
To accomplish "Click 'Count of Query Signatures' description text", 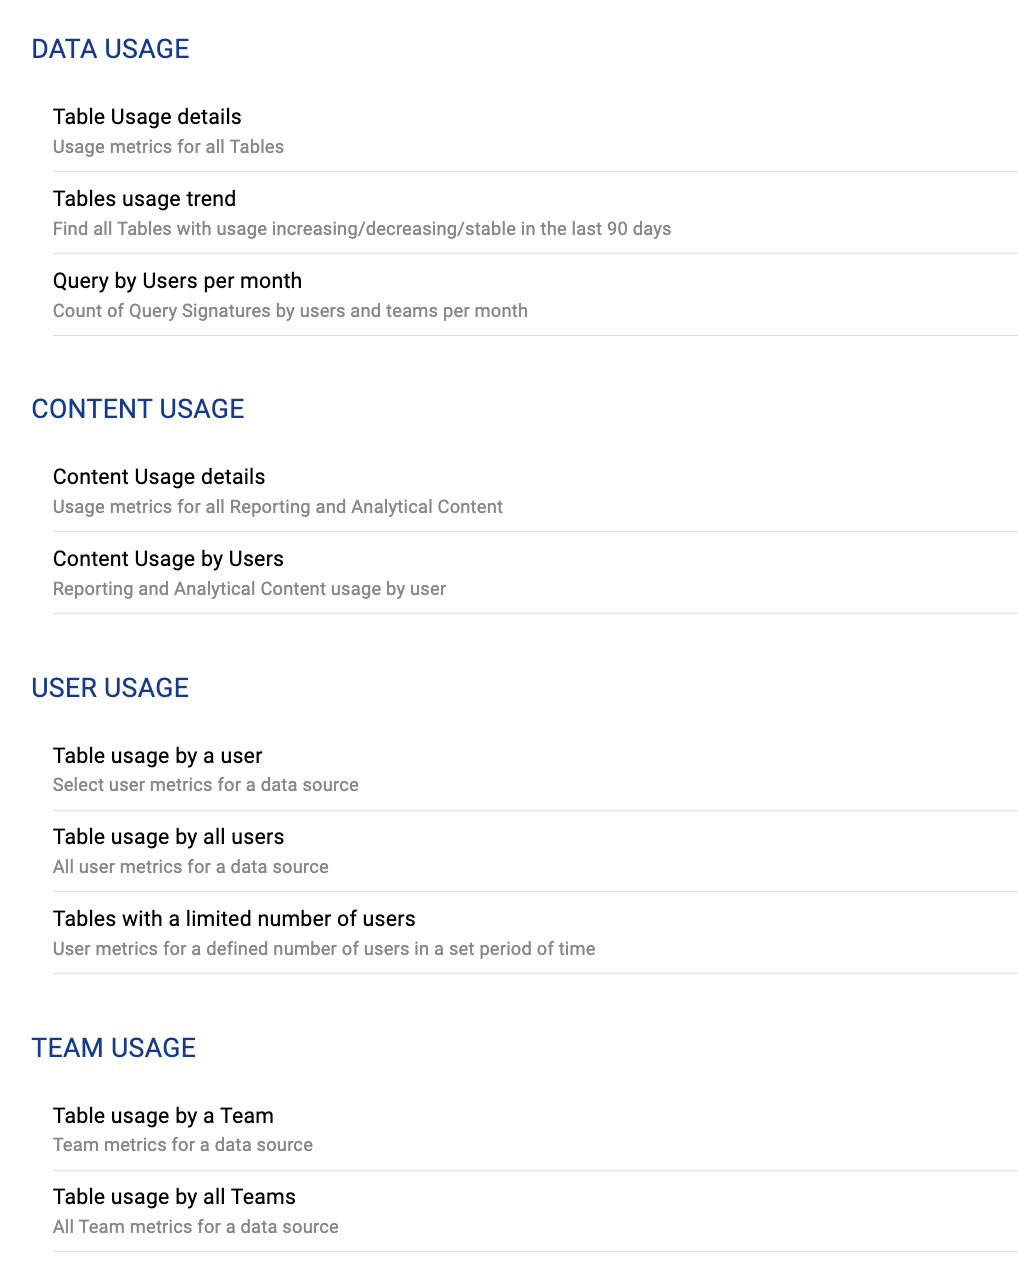I will [290, 311].
